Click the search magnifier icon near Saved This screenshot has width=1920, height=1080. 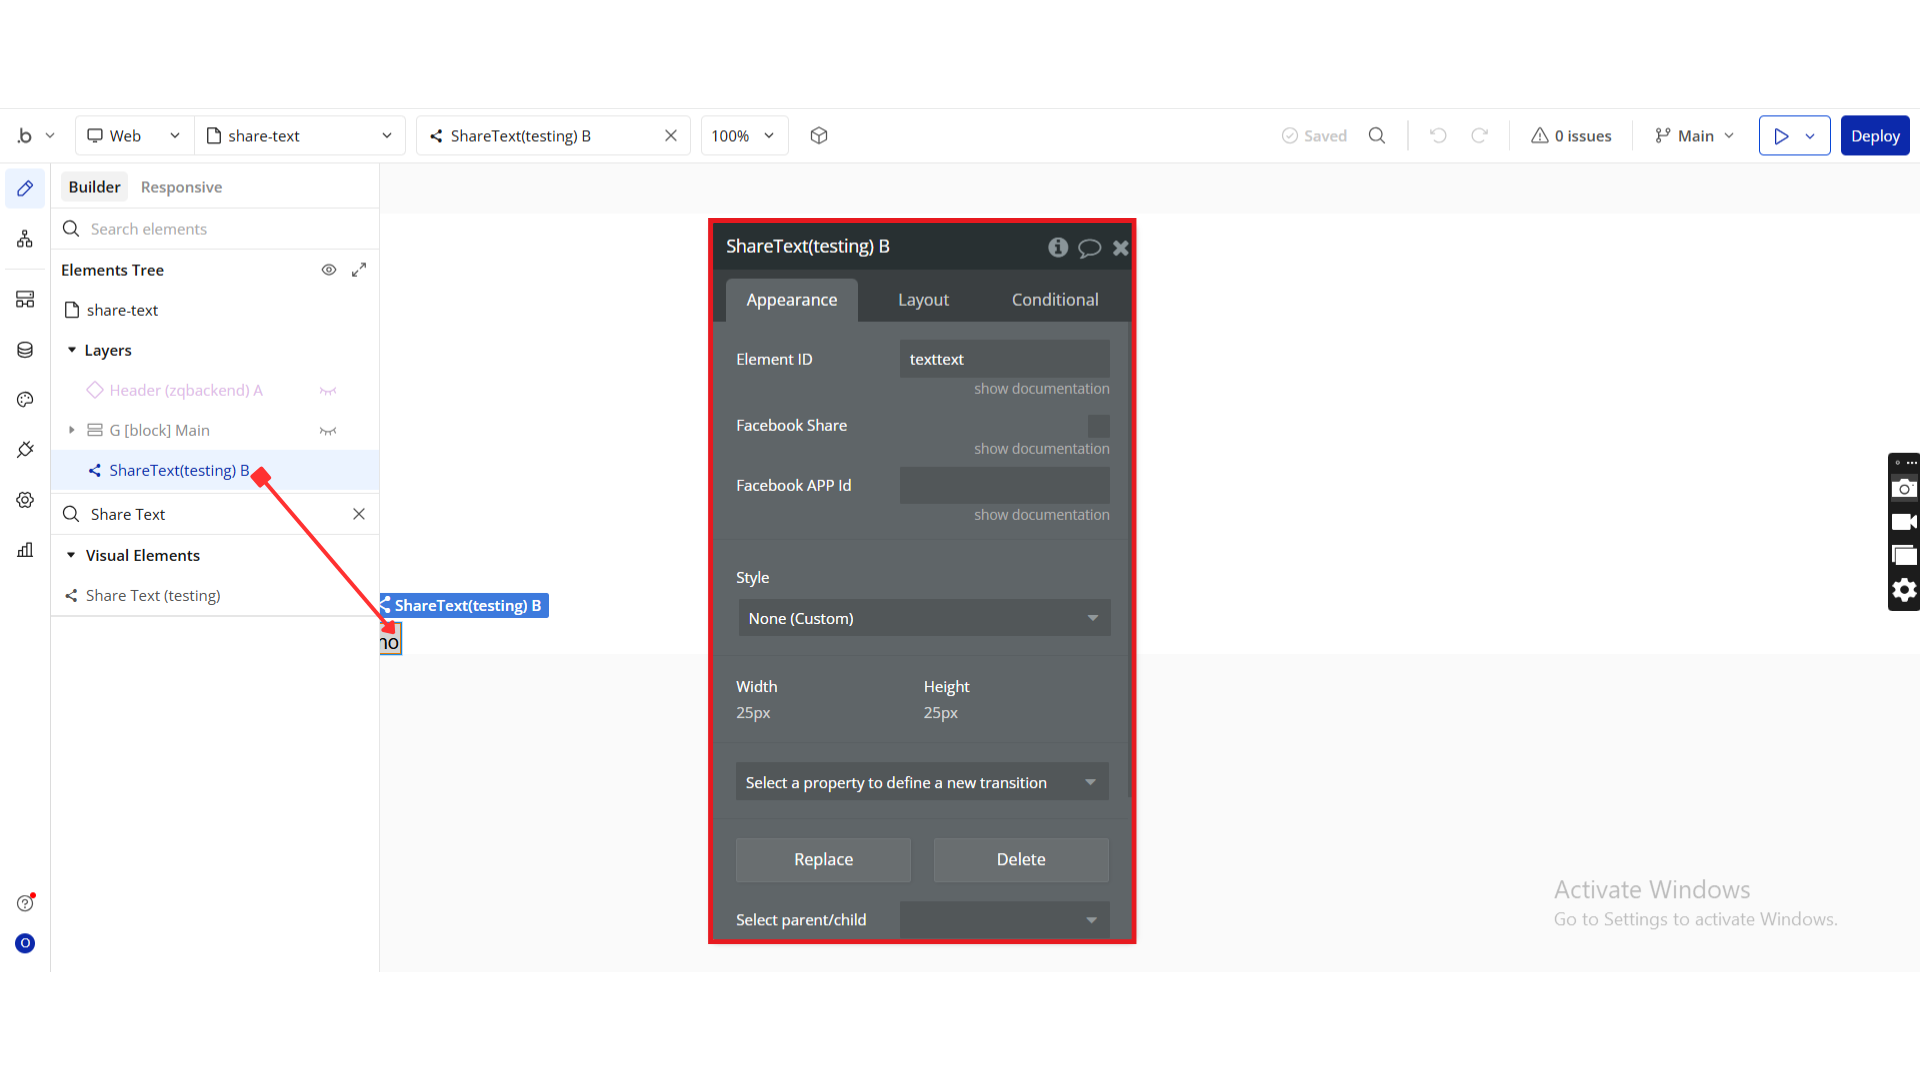point(1377,136)
